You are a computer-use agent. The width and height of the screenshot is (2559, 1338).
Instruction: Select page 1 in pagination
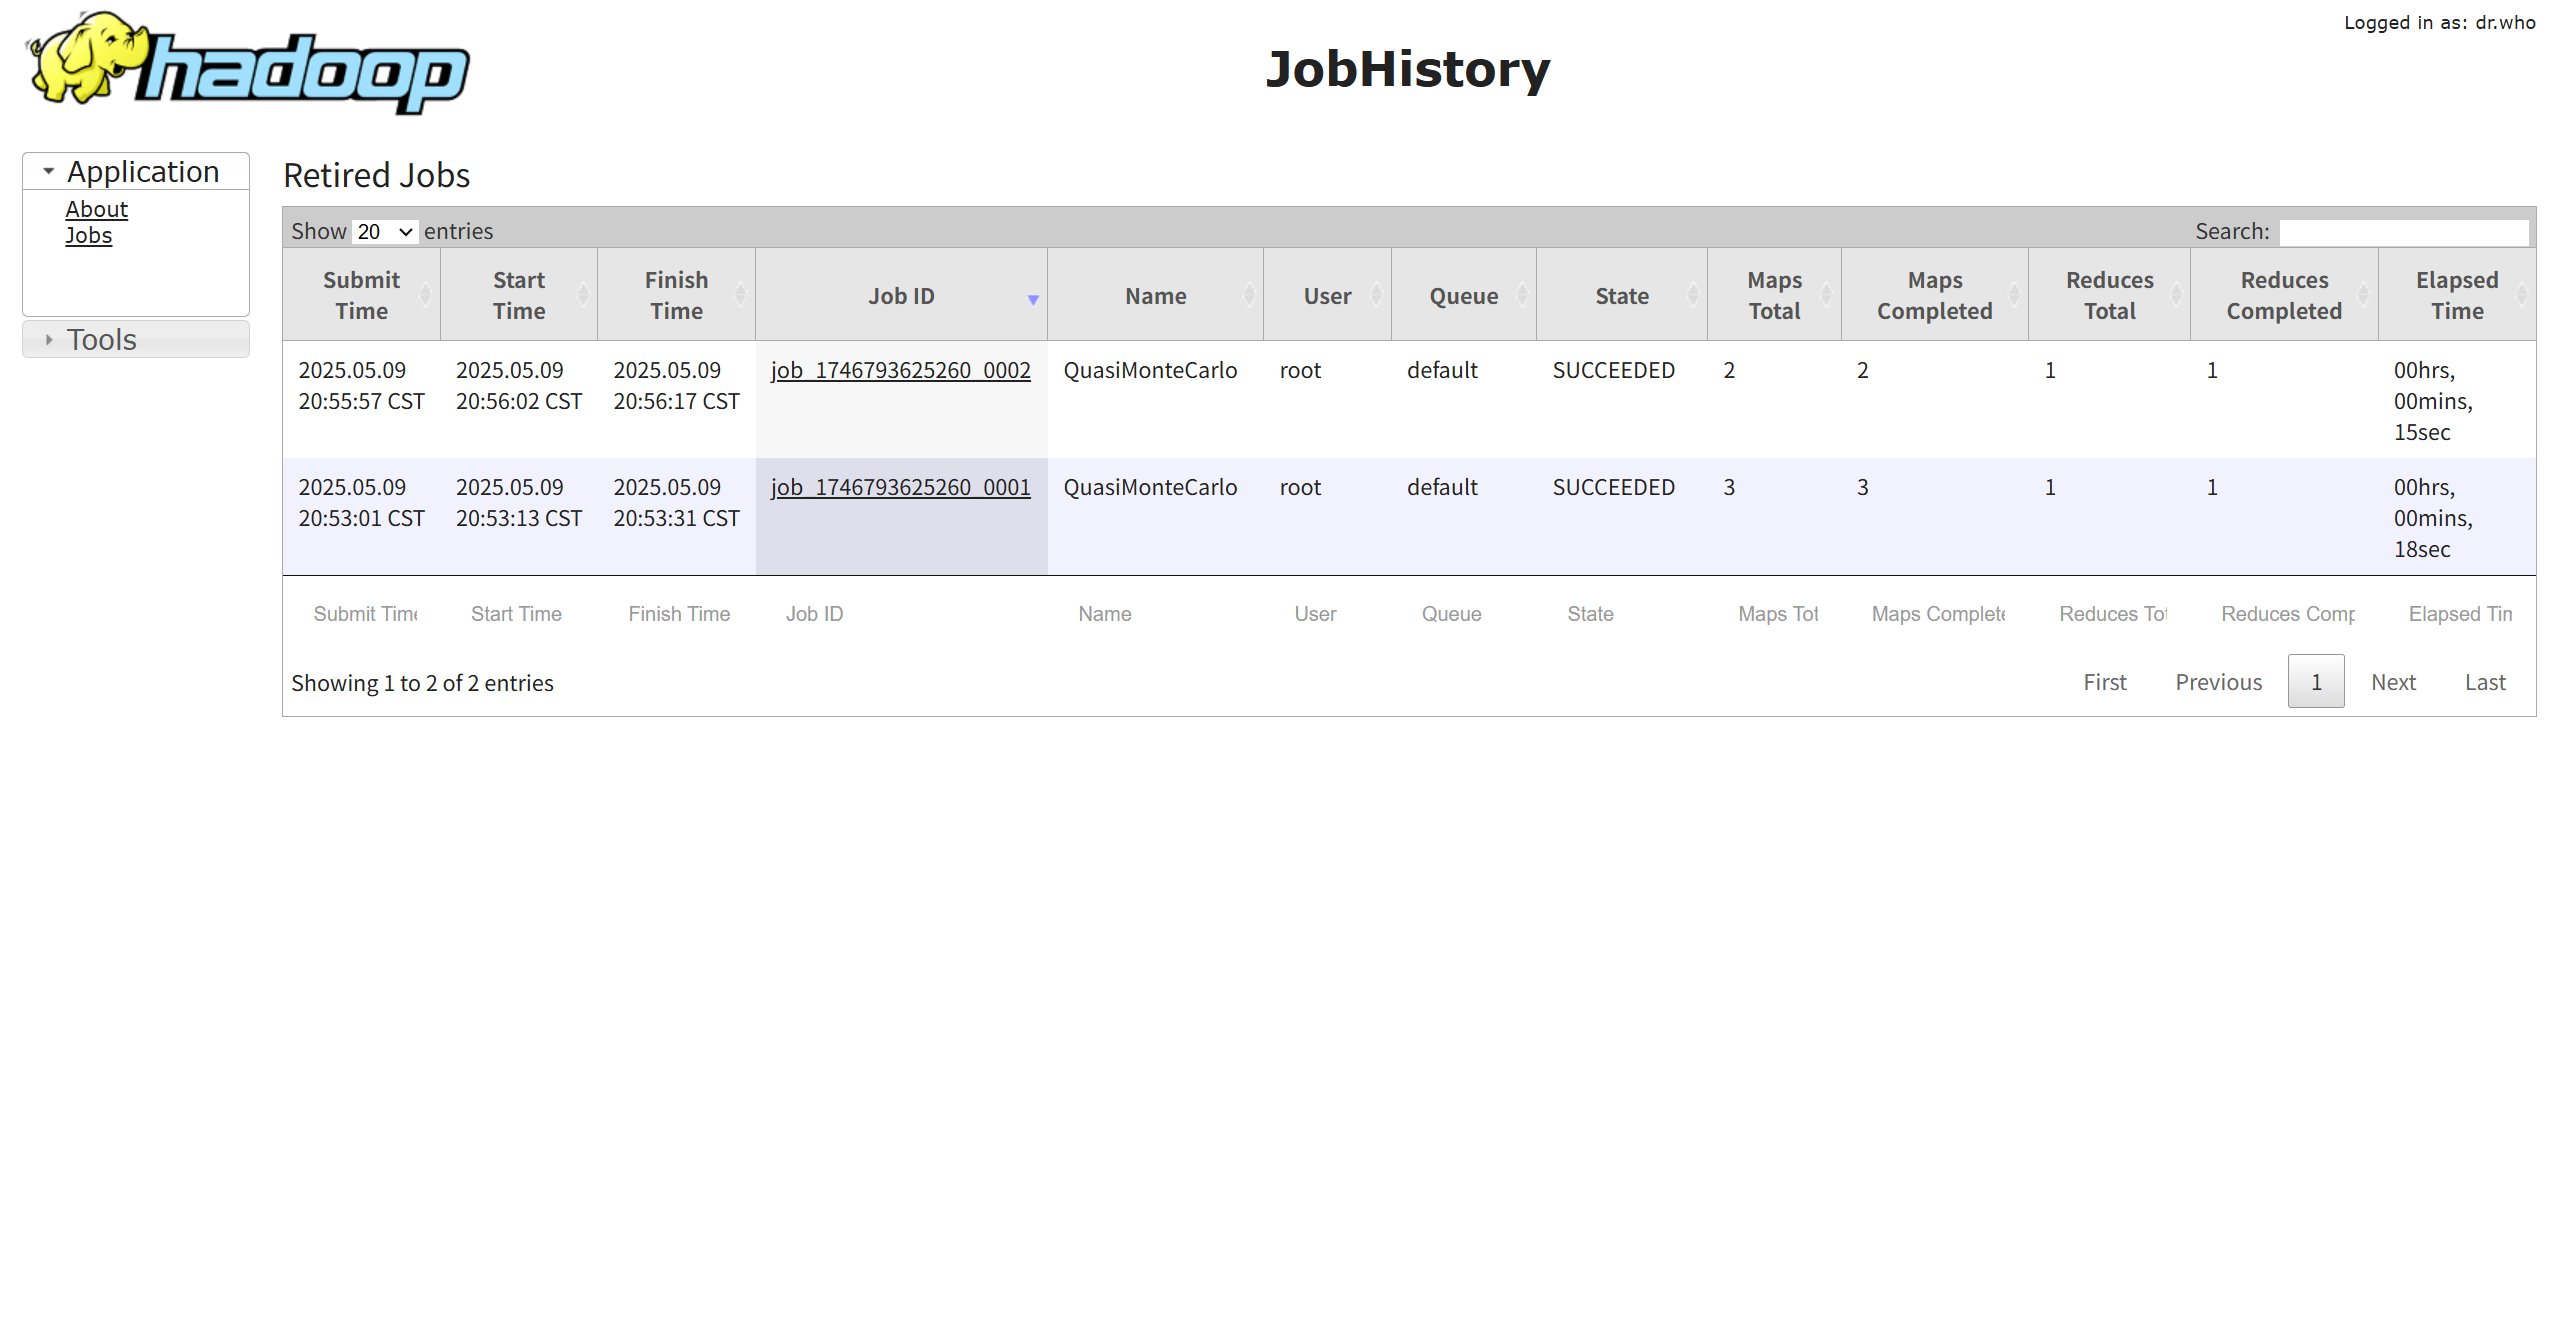[2315, 682]
